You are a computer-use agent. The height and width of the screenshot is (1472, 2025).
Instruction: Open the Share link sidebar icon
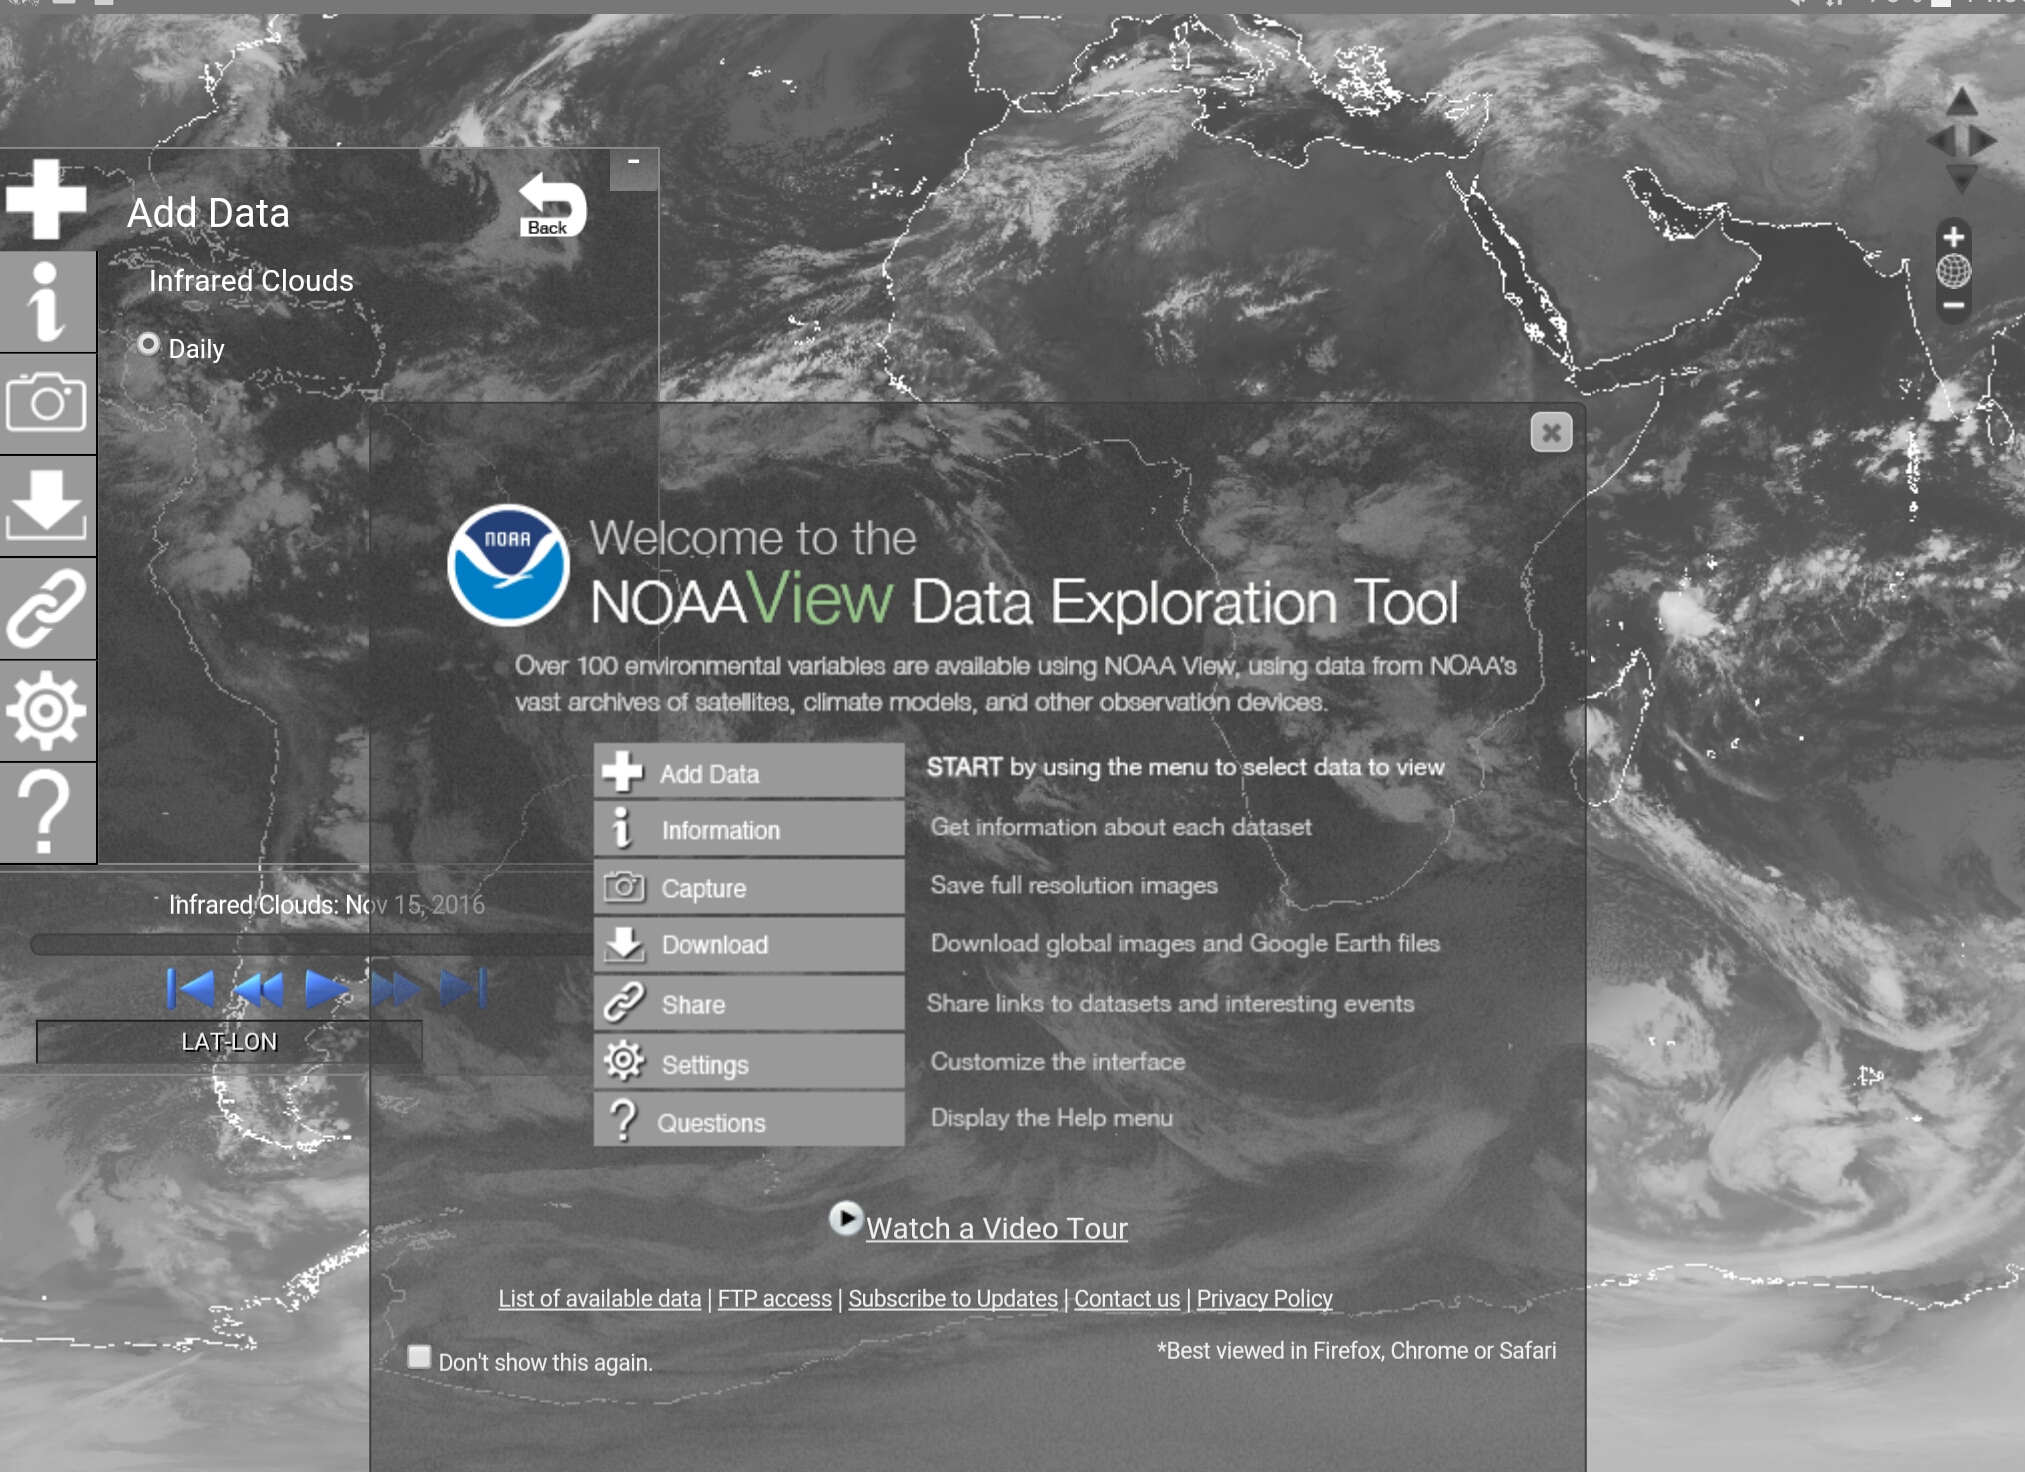coord(46,608)
